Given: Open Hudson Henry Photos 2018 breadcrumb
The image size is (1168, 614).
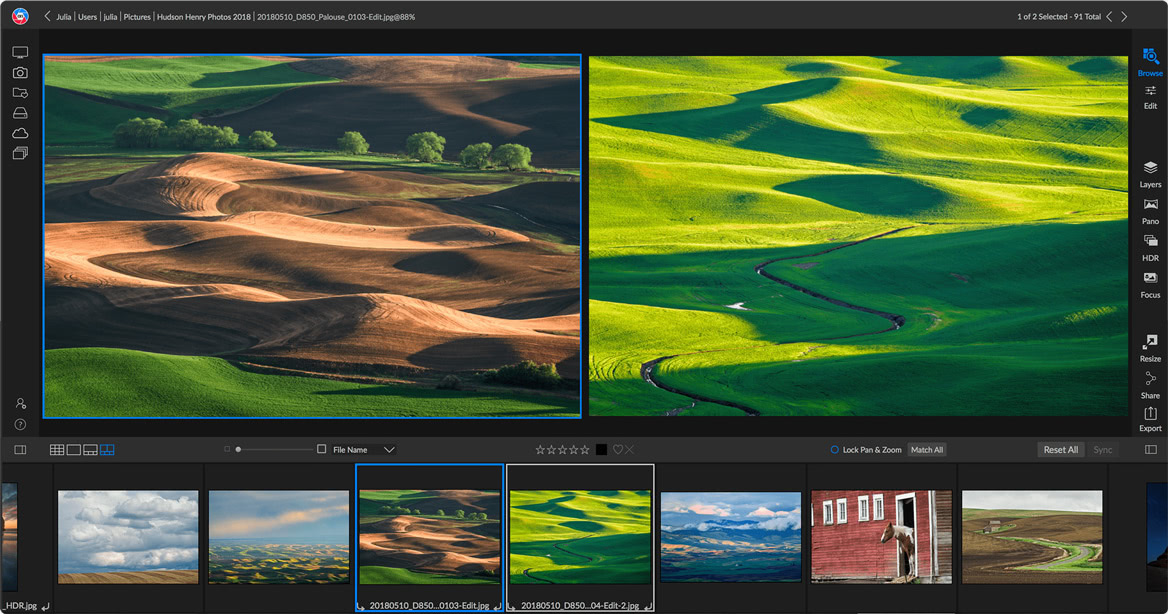Looking at the screenshot, I should tap(203, 16).
